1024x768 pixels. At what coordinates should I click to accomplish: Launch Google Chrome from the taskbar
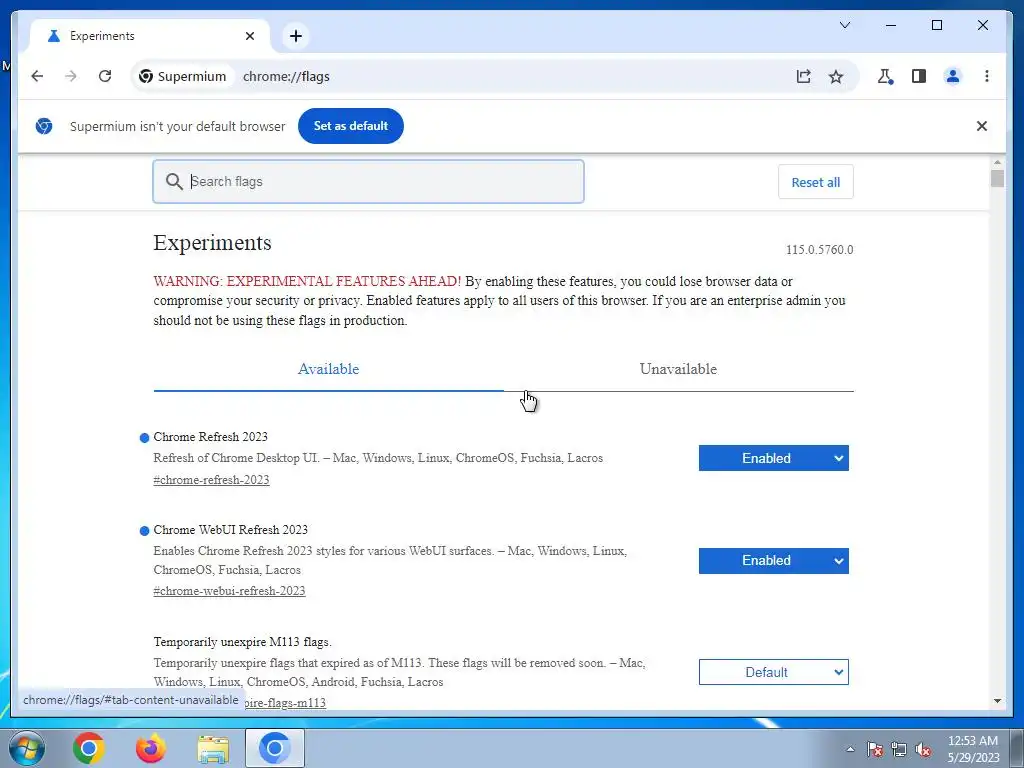coord(89,748)
